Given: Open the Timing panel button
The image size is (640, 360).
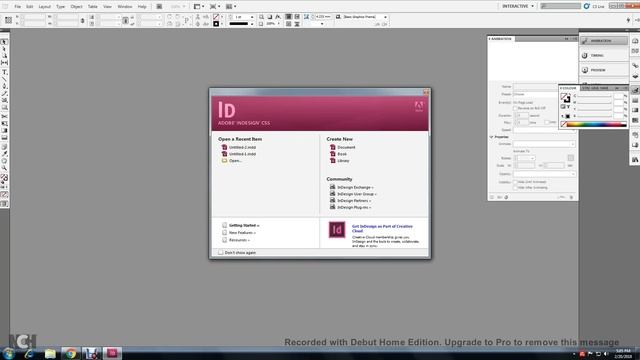Looking at the screenshot, I should click(604, 56).
